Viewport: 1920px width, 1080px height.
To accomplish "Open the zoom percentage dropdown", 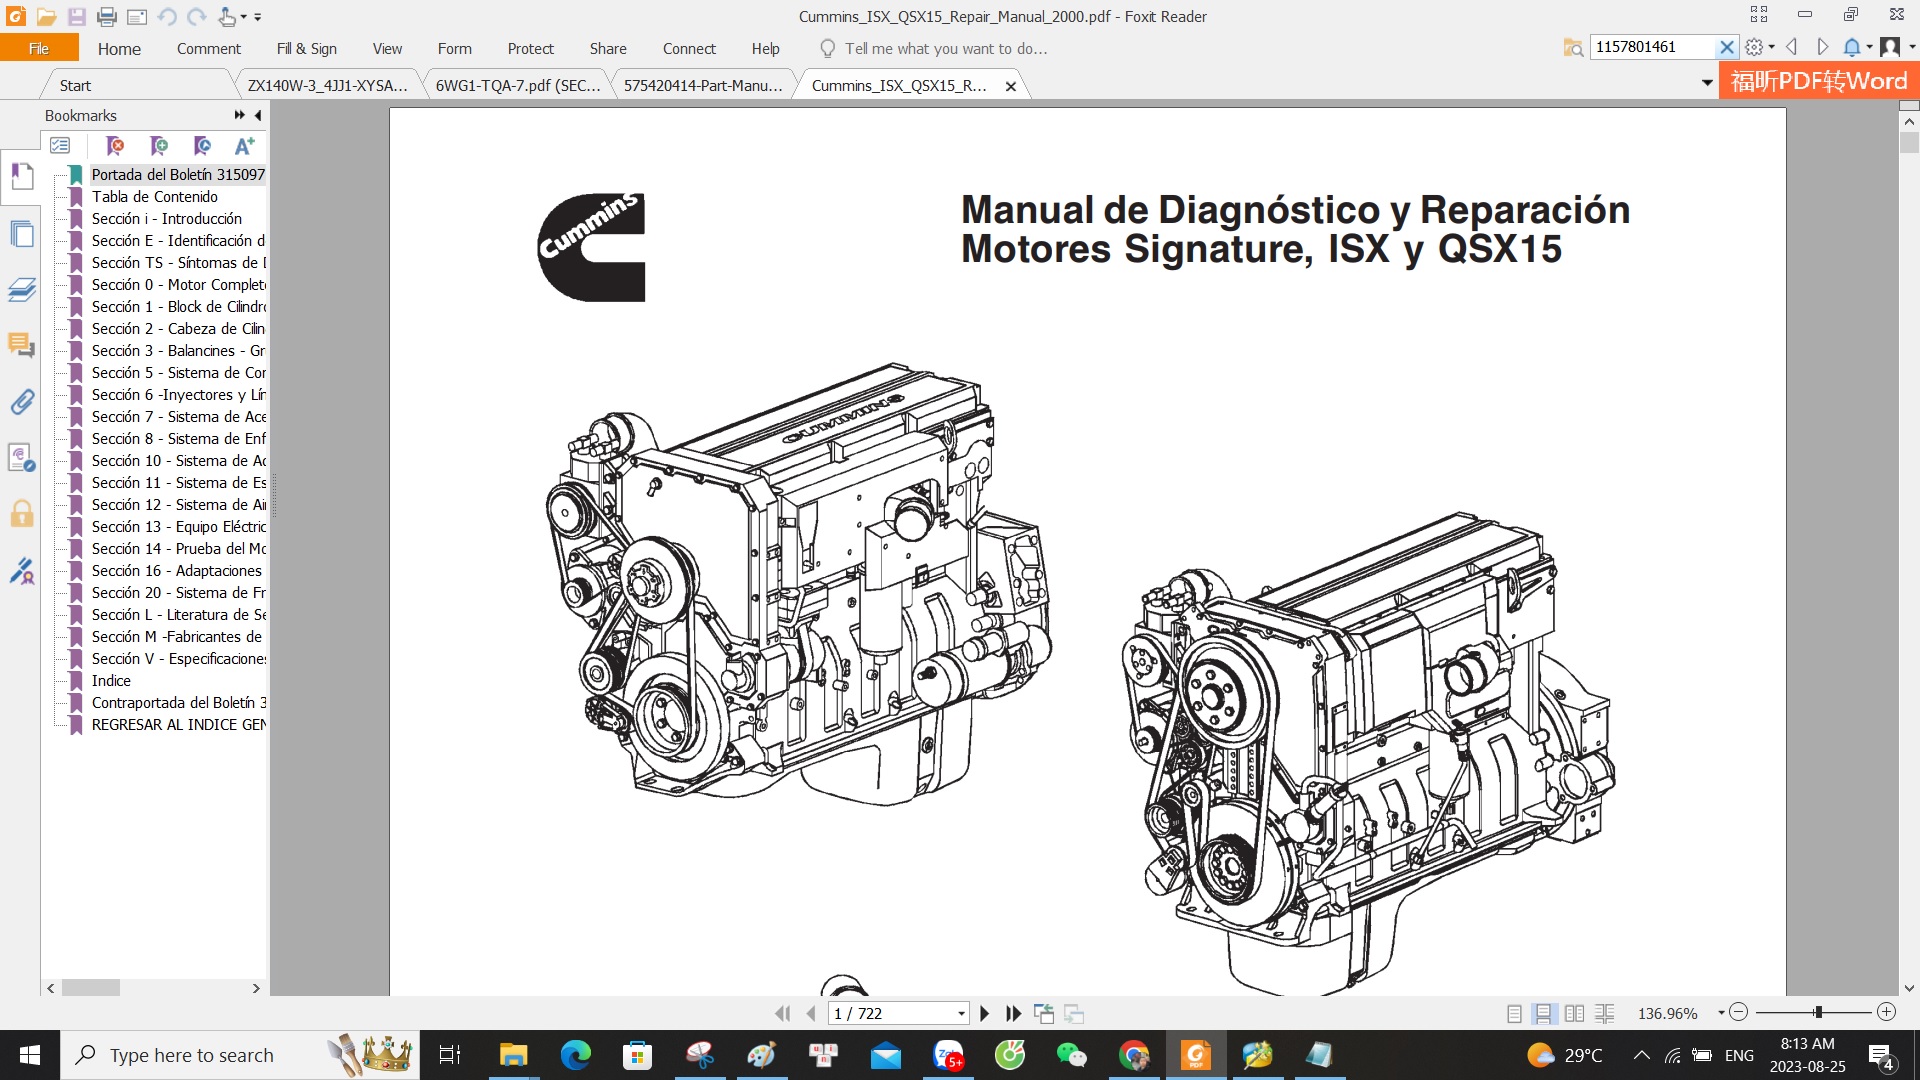I will pyautogui.click(x=1721, y=1013).
